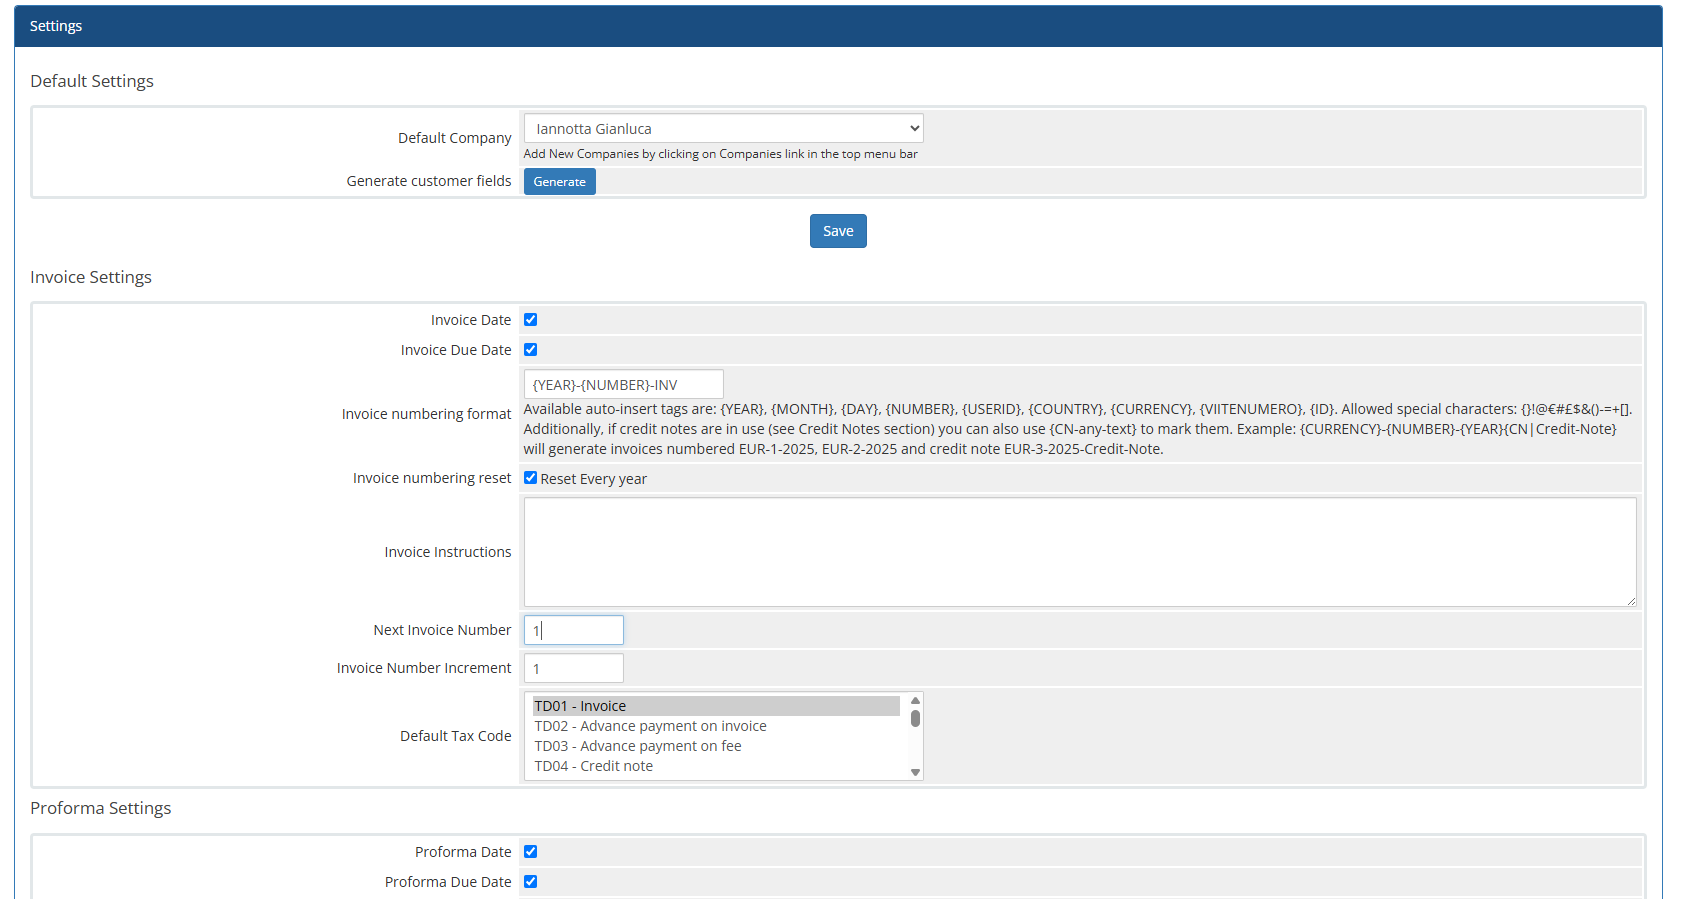
Task: Uncheck the Proforma Due Date checkbox
Action: (531, 882)
